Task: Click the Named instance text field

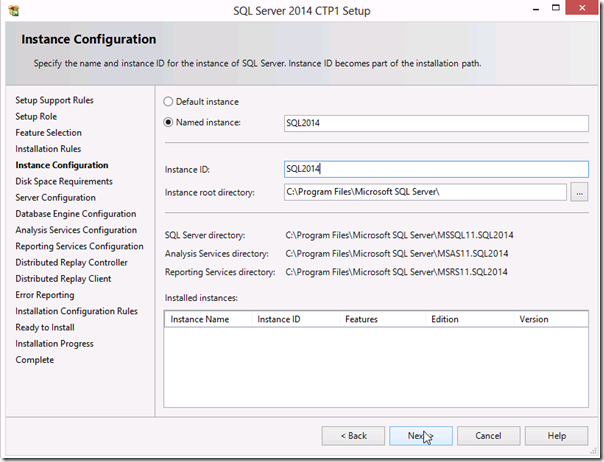Action: tap(436, 123)
